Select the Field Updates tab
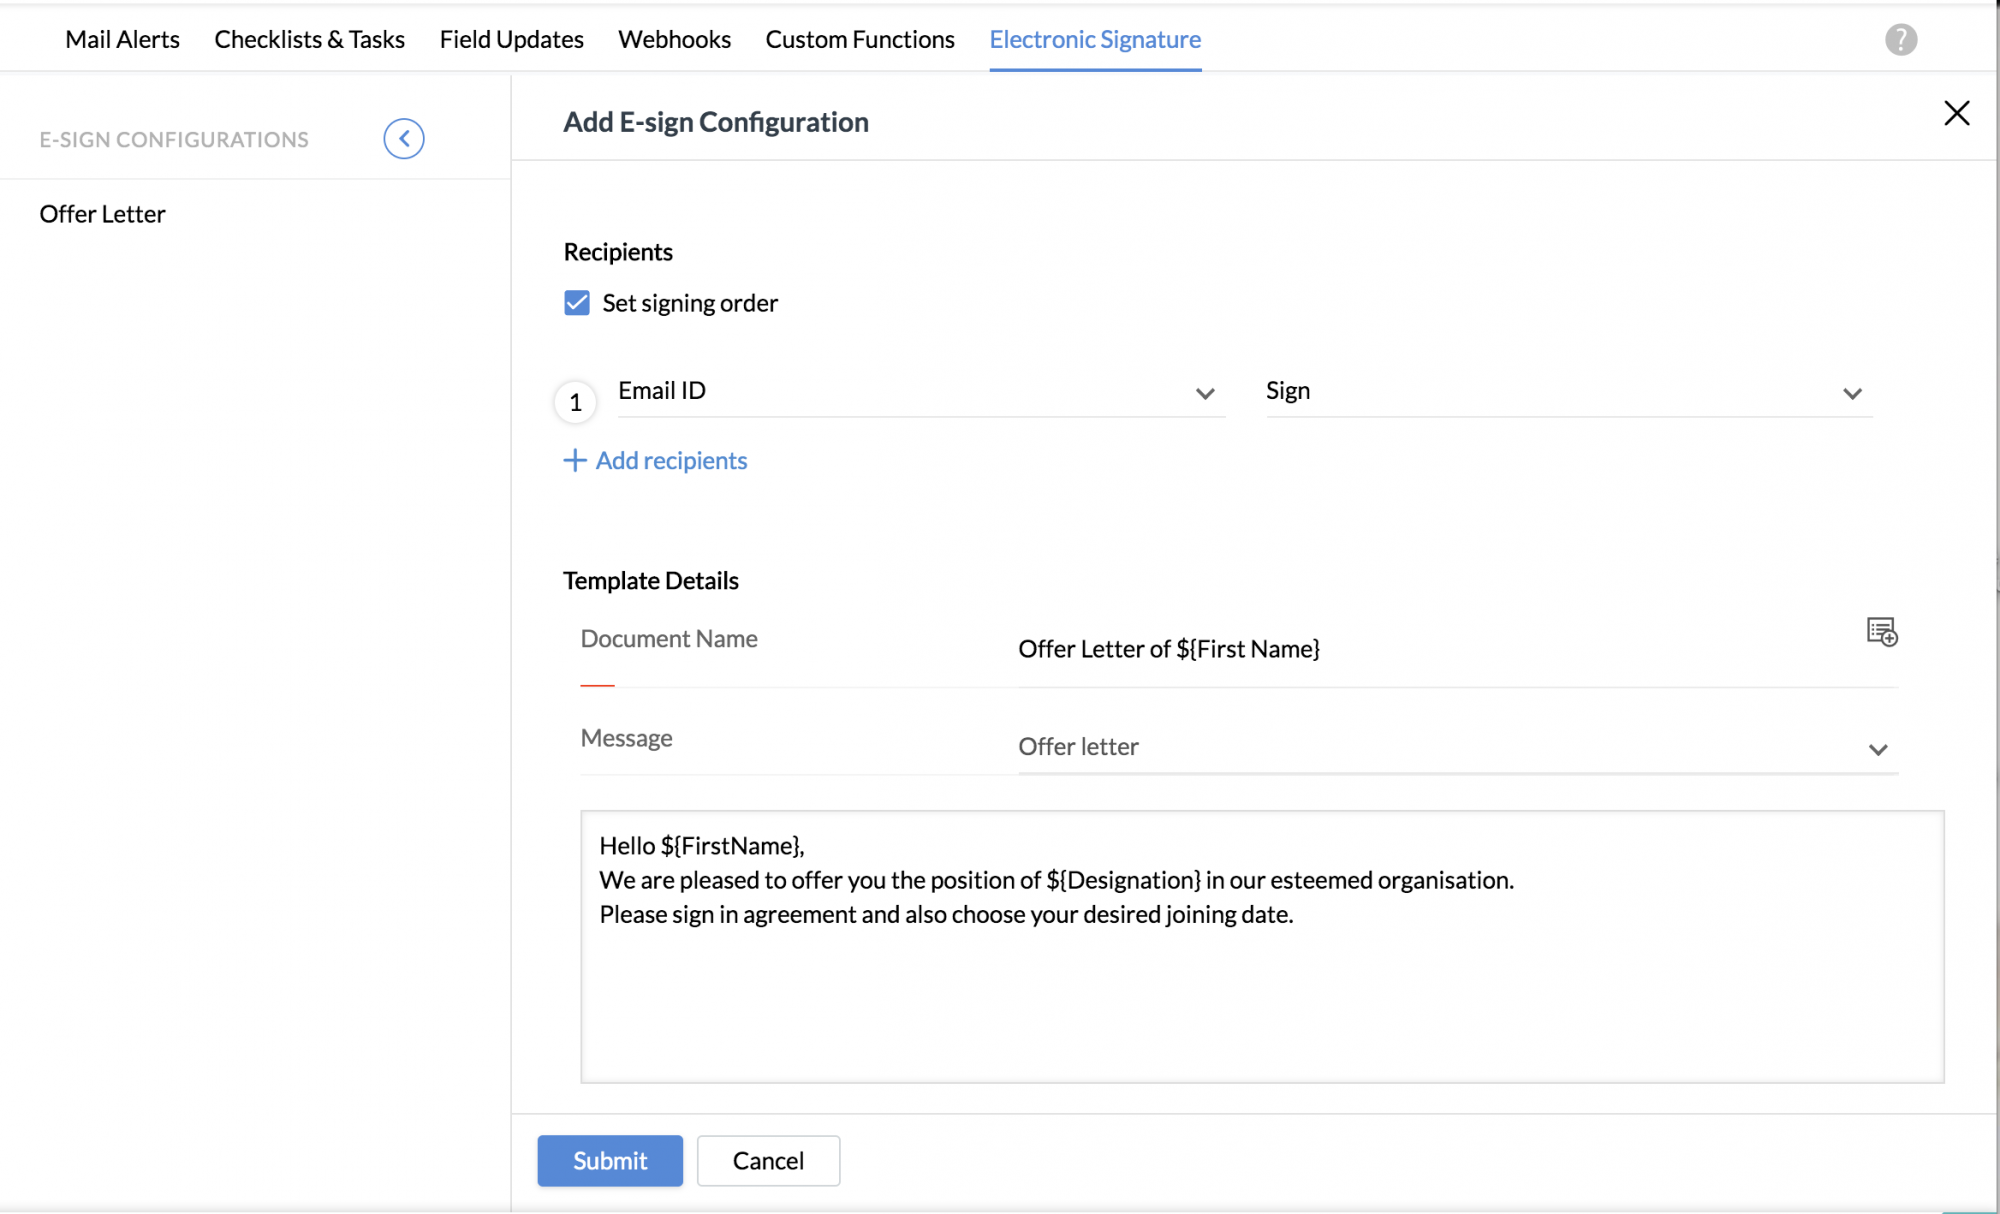2000x1214 pixels. 511,40
